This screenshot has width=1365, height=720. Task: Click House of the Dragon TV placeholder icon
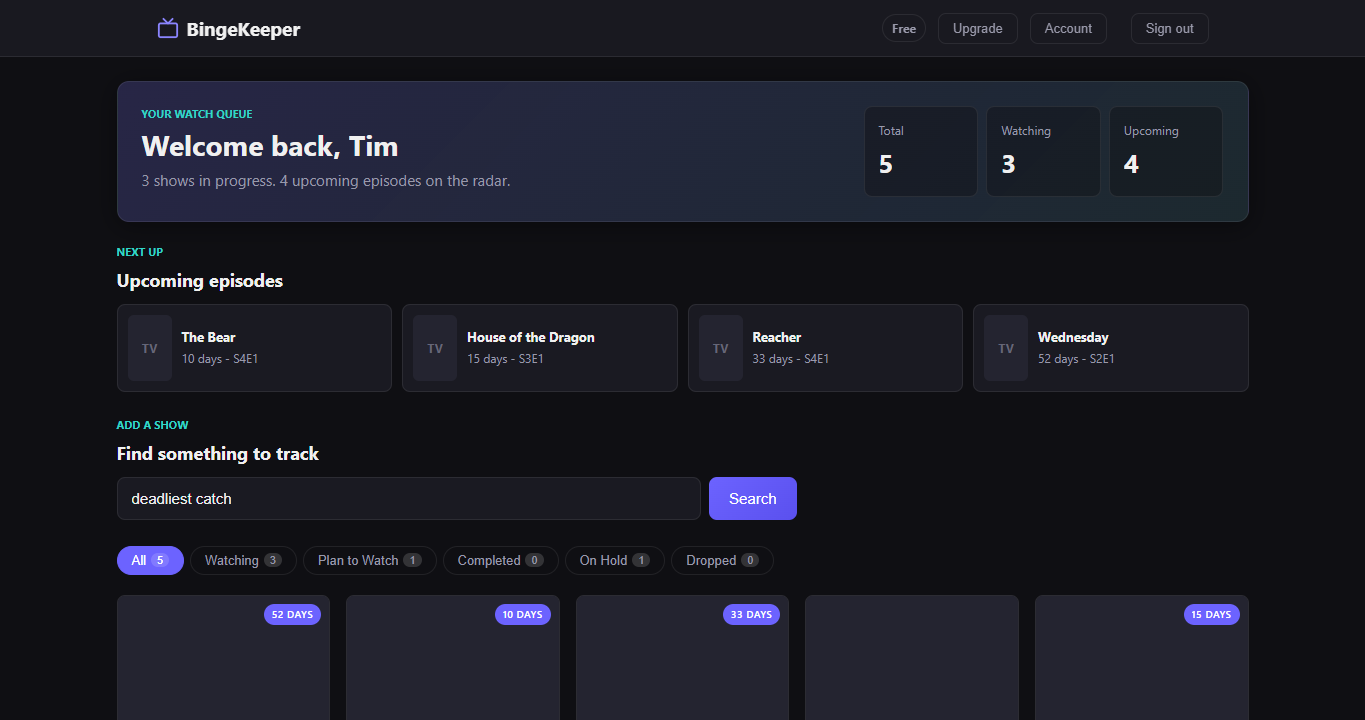[435, 348]
